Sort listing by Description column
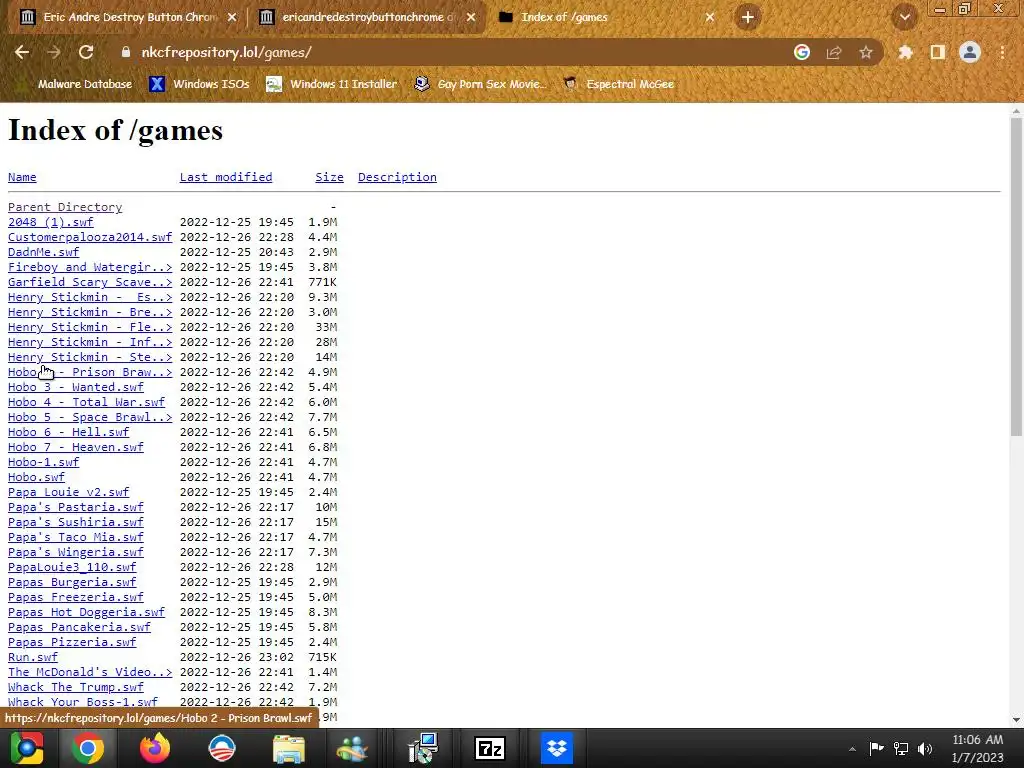Screen dimensions: 1024x768 (397, 177)
